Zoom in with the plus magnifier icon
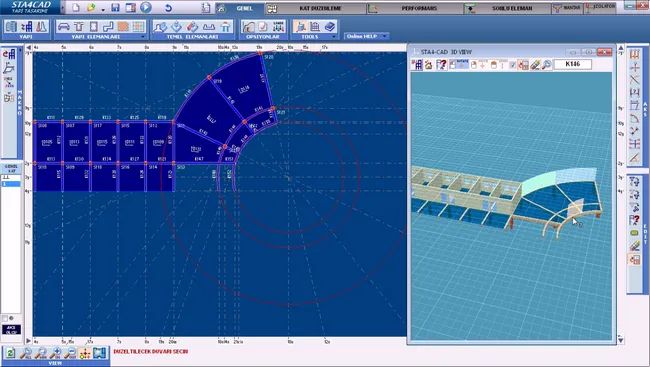This screenshot has width=650, height=367. pyautogui.click(x=56, y=353)
